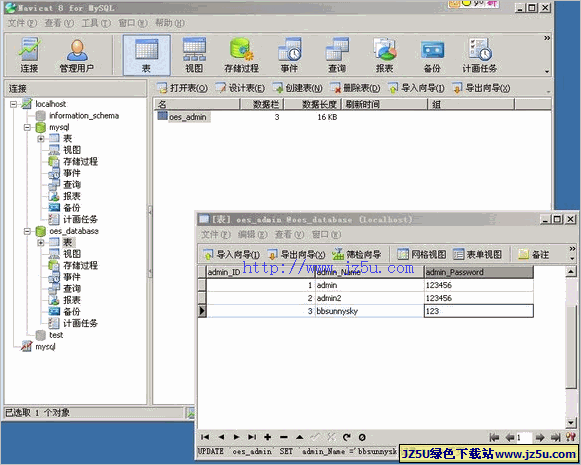Open 文件 menu in main window
Screen dimensions: 581x465
(22, 23)
